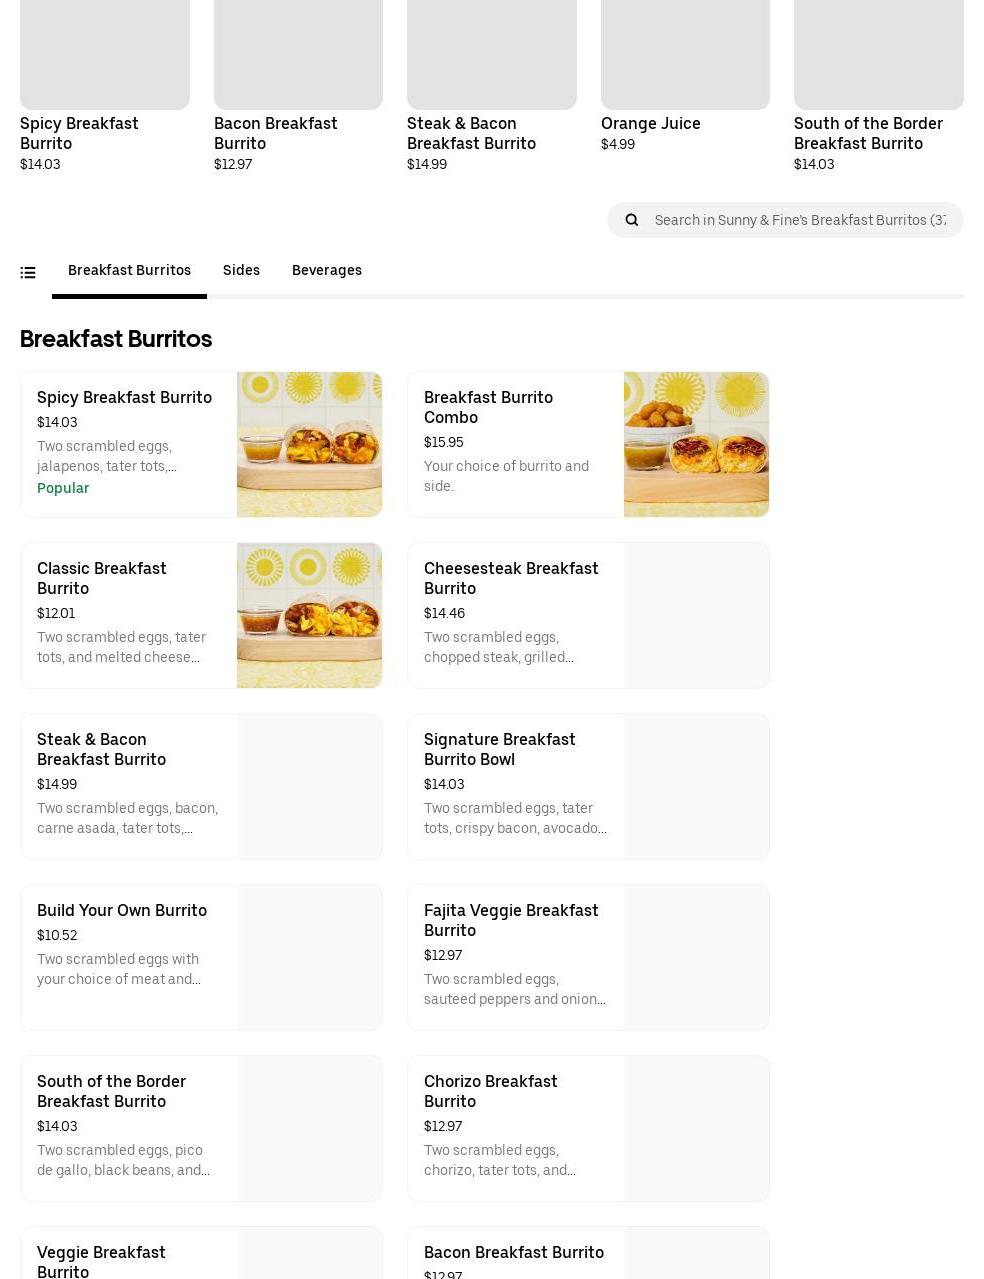Screen dimensions: 984x1279
Task: Choose Build Your Own Burrito
Action: [x=122, y=910]
